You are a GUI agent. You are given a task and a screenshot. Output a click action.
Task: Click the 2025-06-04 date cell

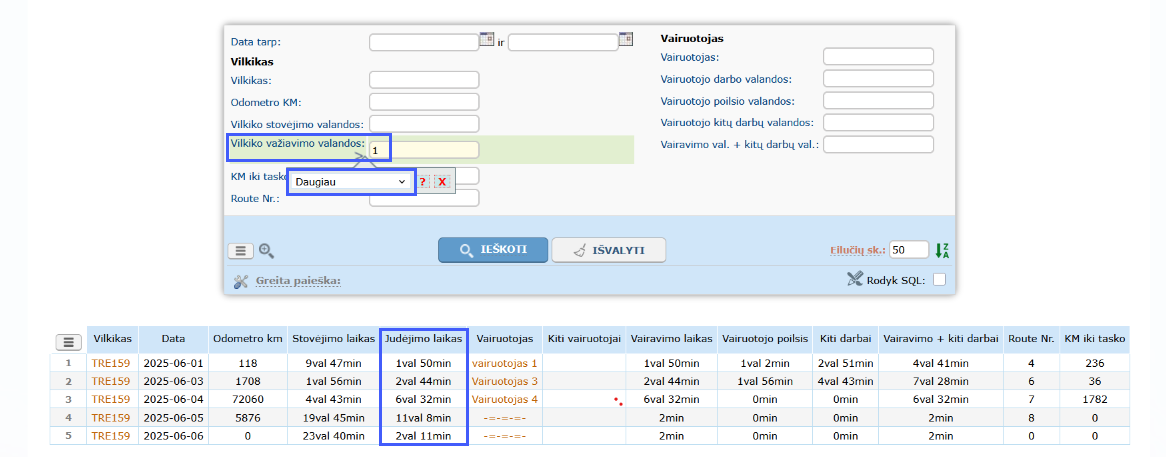pyautogui.click(x=173, y=399)
